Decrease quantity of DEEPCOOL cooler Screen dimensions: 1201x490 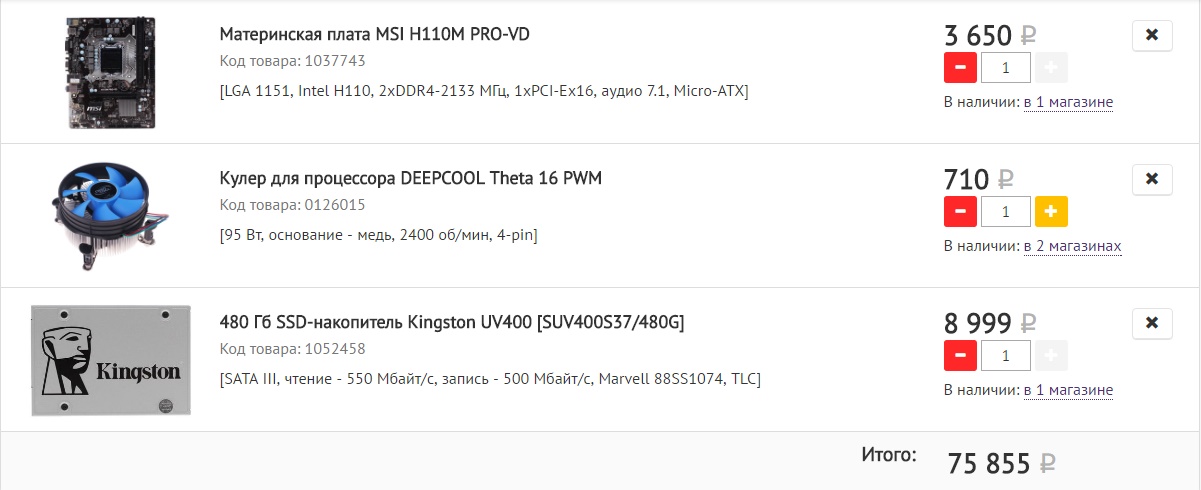(960, 212)
